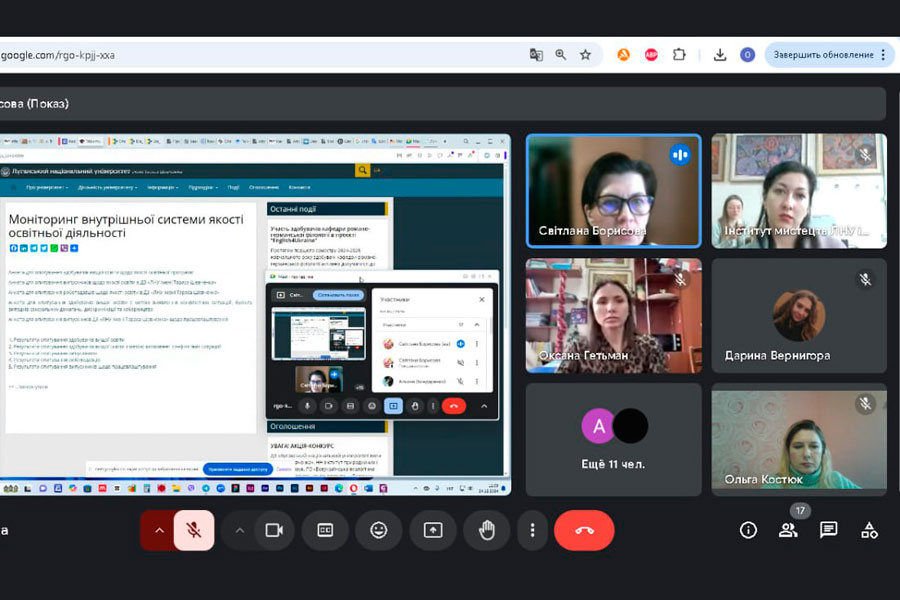Click the microphone icon in nested Meet window

[307, 406]
